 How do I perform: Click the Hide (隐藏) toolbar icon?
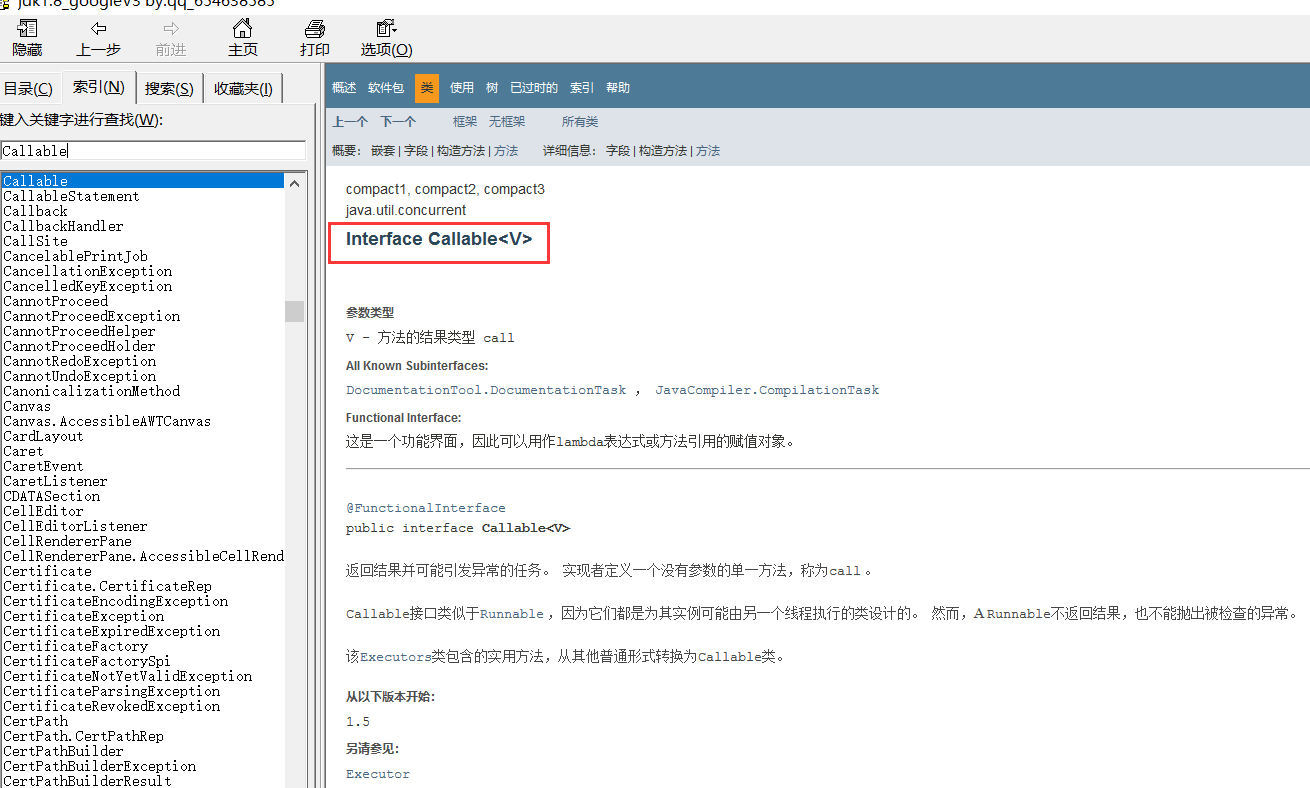pos(27,38)
